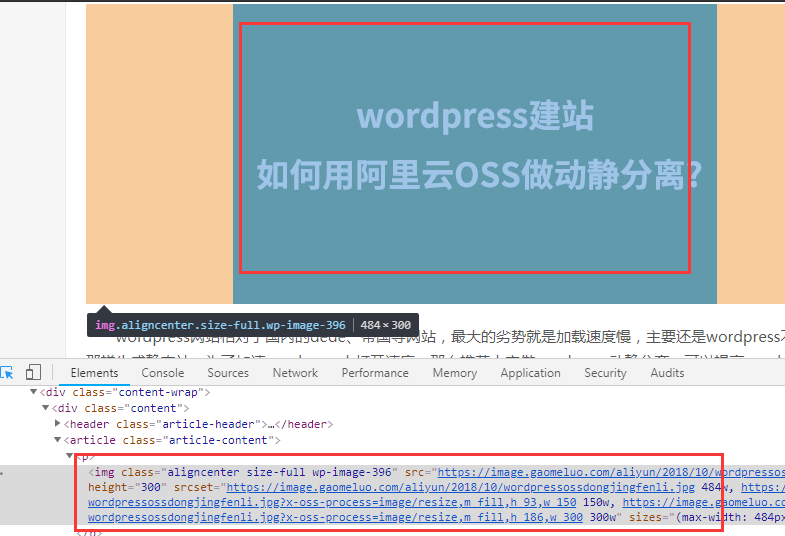Open the Console tab
785x536 pixels.
coord(163,373)
